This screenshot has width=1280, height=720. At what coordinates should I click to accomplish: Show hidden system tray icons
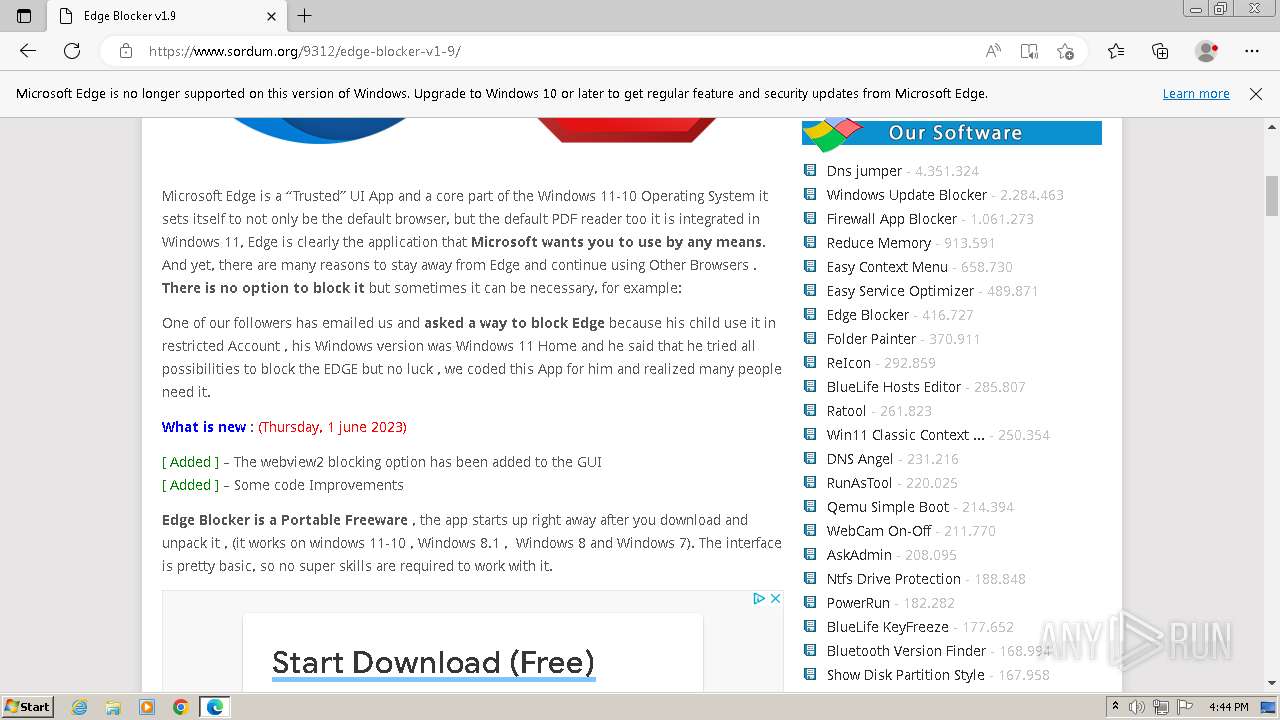click(1115, 707)
